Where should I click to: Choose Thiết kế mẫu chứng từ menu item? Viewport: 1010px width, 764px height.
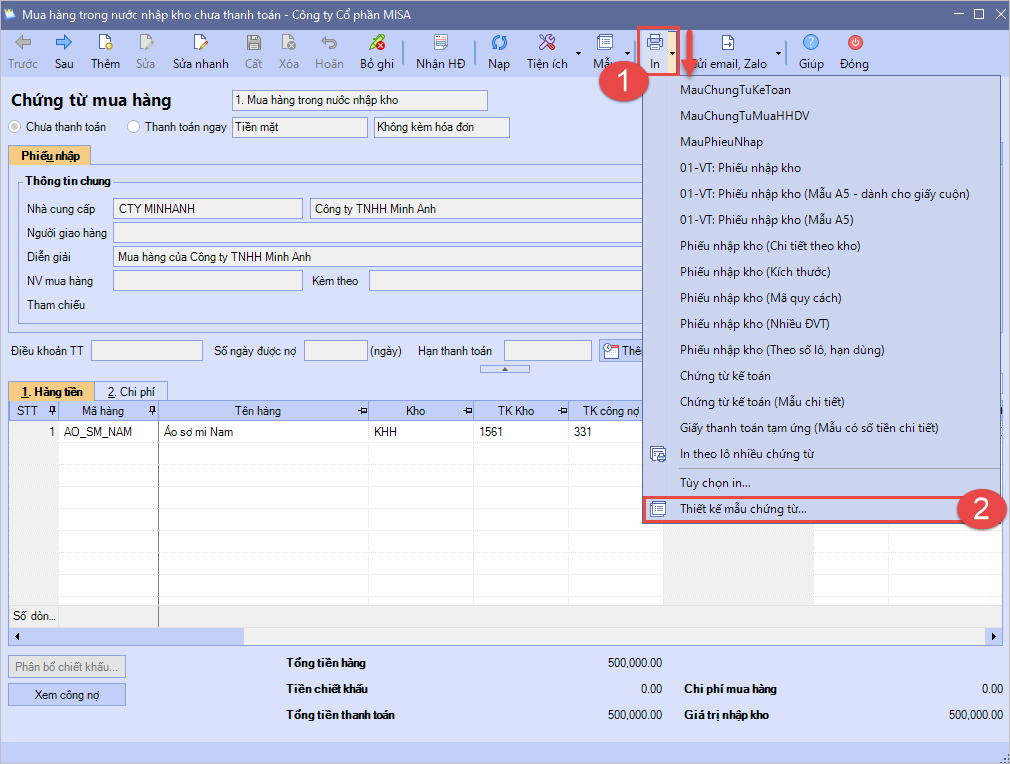point(743,509)
